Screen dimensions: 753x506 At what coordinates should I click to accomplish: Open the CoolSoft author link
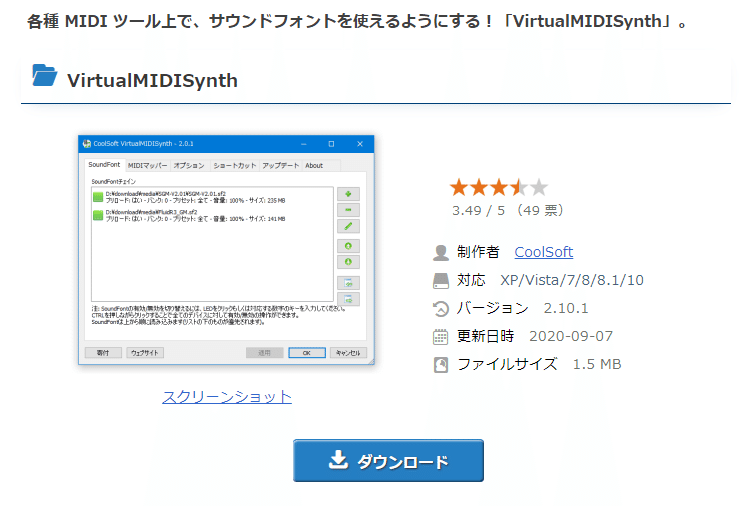(544, 252)
